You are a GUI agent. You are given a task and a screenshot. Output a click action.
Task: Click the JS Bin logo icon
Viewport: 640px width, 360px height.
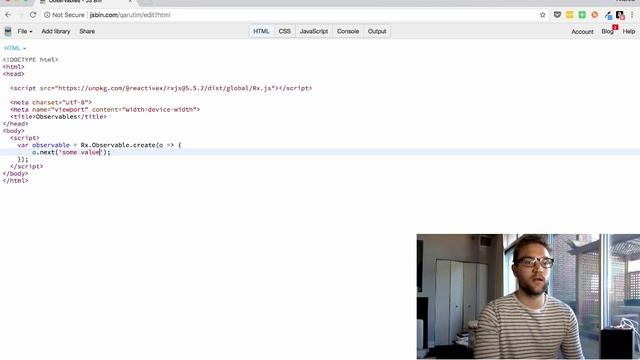coord(8,31)
